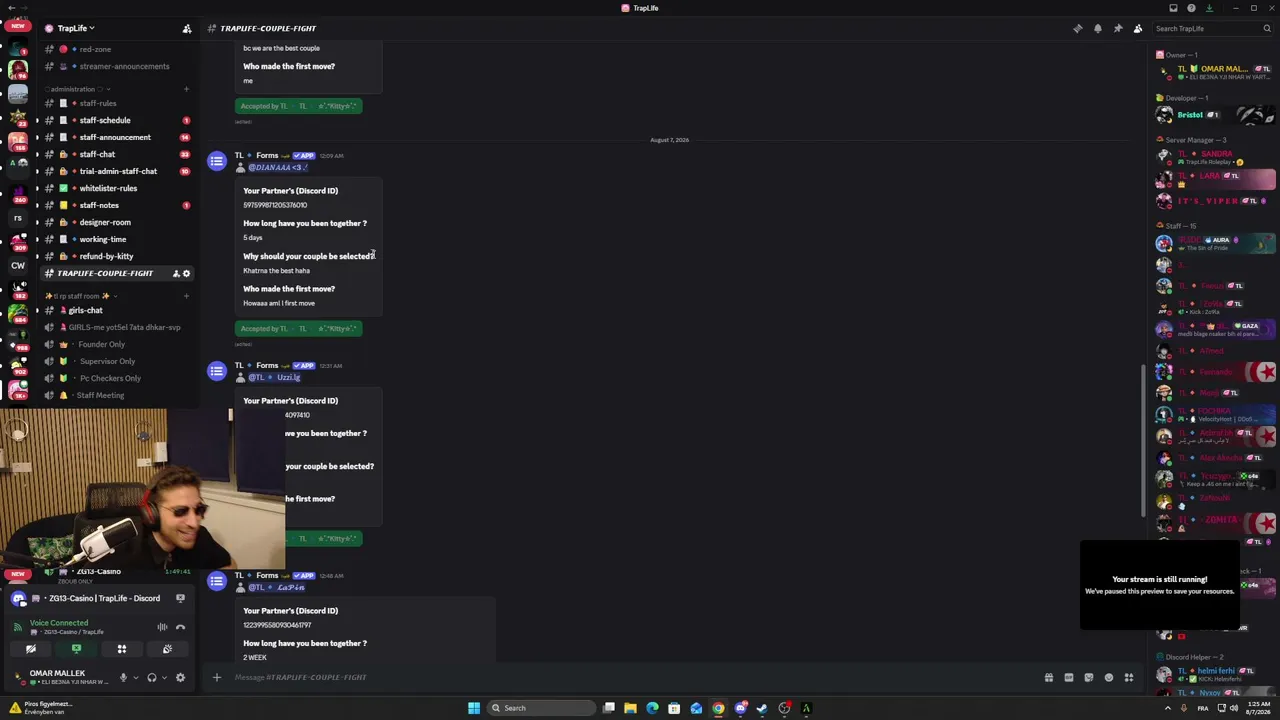Open the trial-admin-staff-chat channel

[118, 171]
